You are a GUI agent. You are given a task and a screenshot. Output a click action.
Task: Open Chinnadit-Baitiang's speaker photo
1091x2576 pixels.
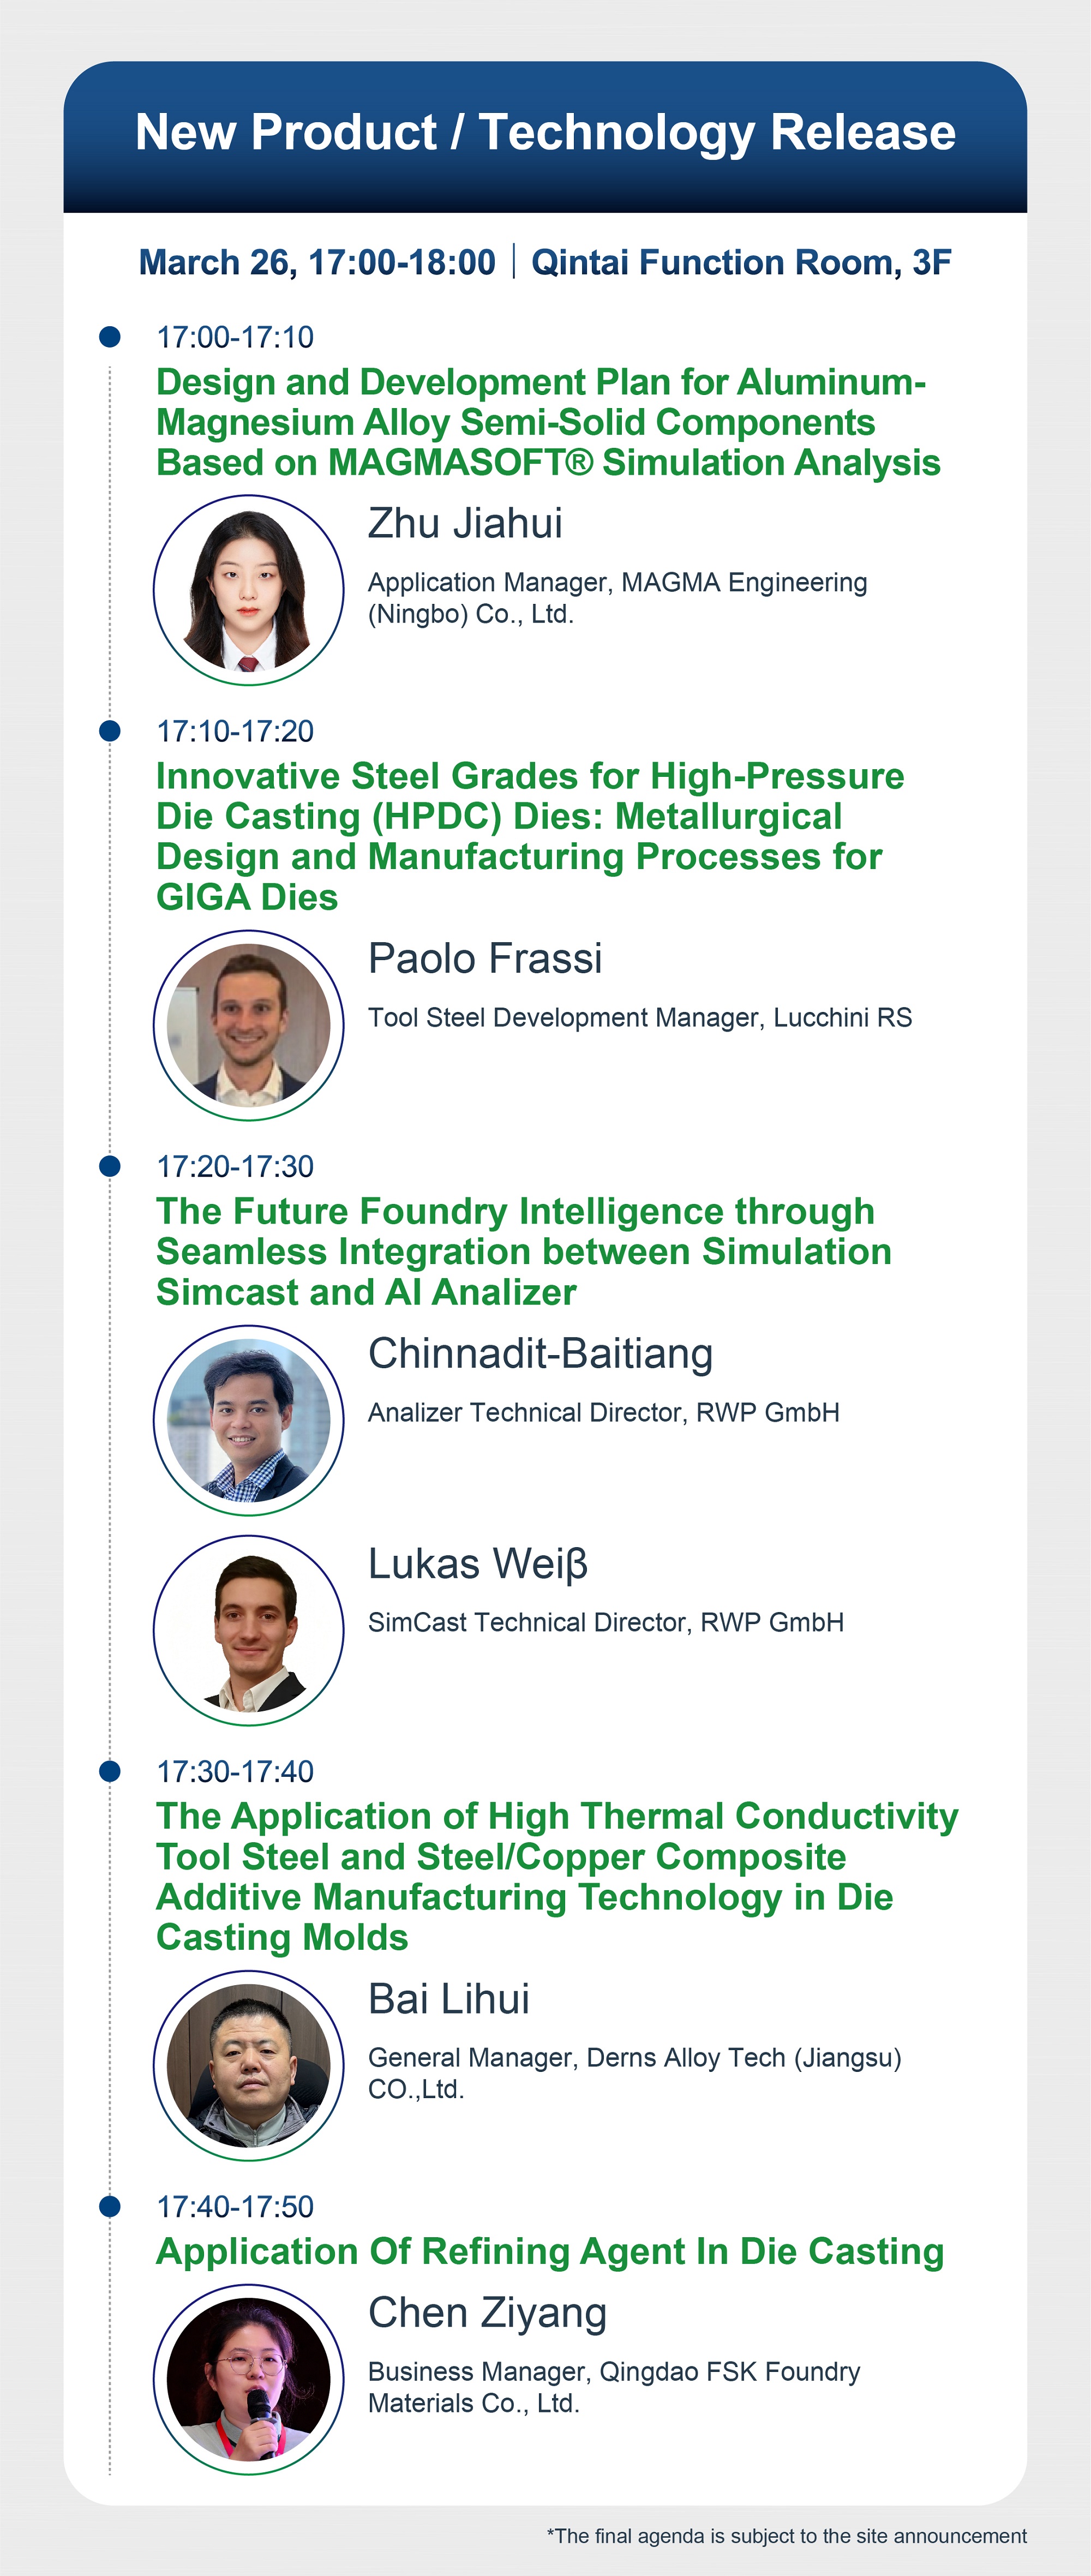(x=248, y=1420)
